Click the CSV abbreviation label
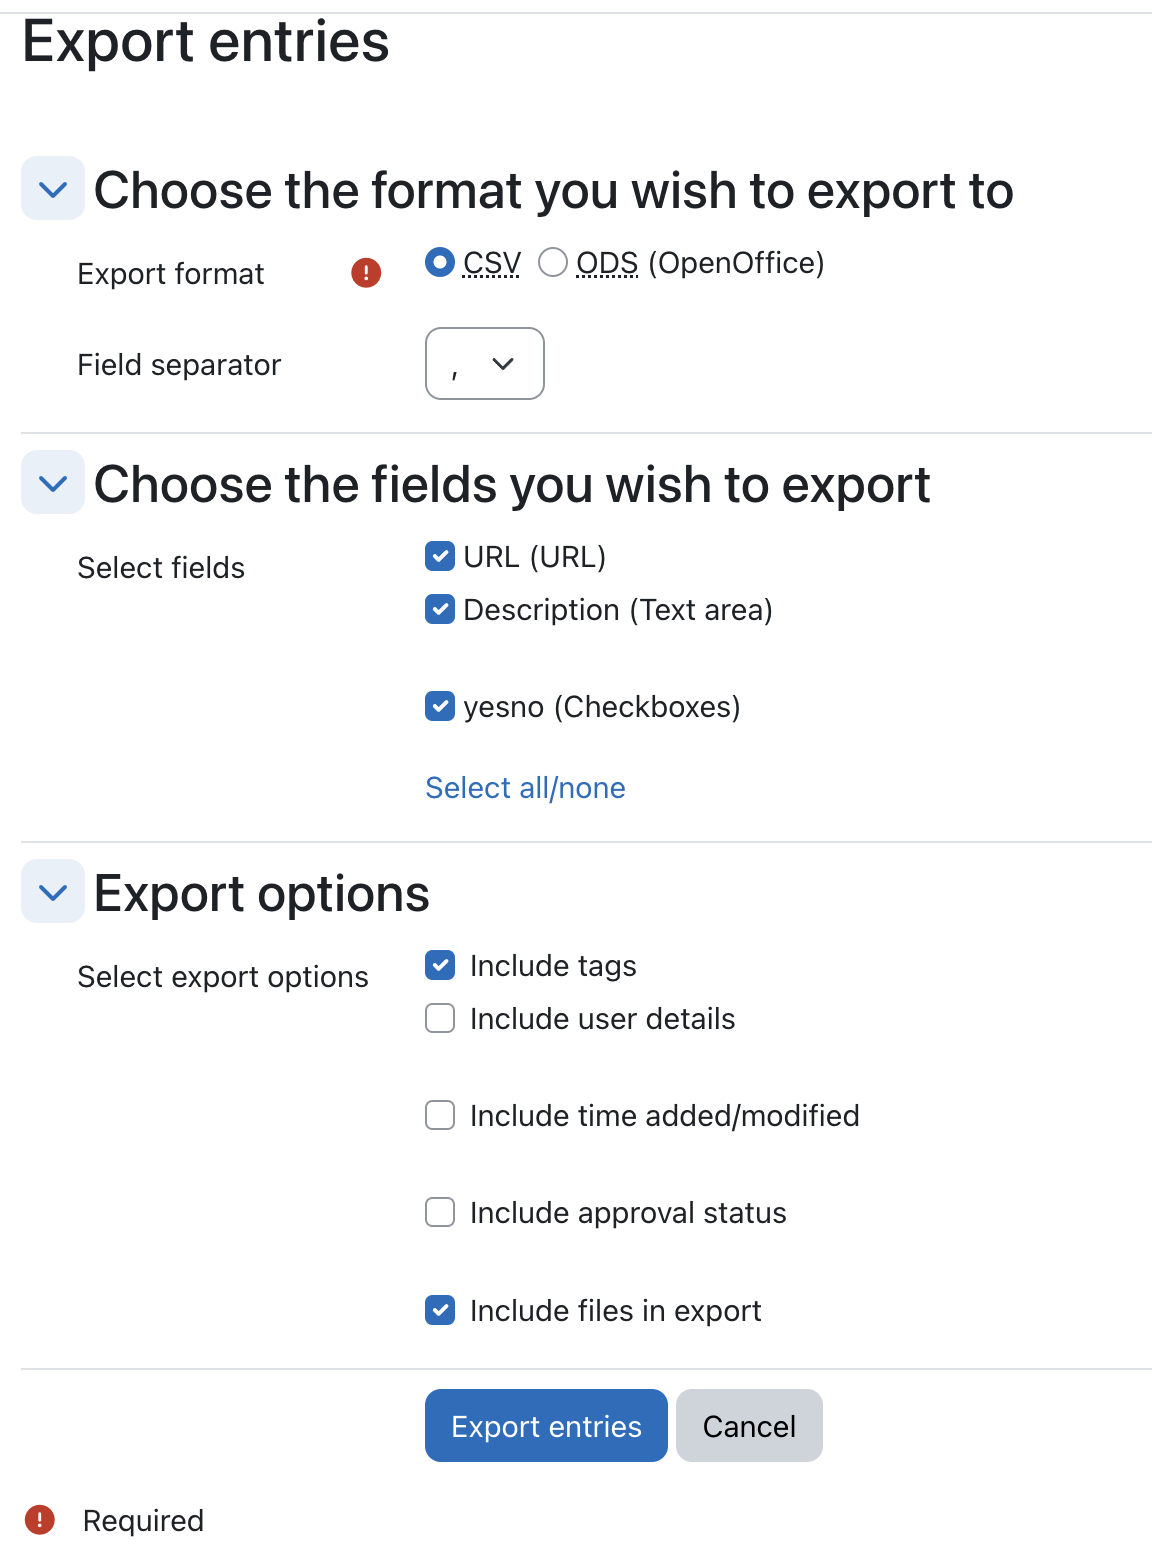 [x=492, y=263]
